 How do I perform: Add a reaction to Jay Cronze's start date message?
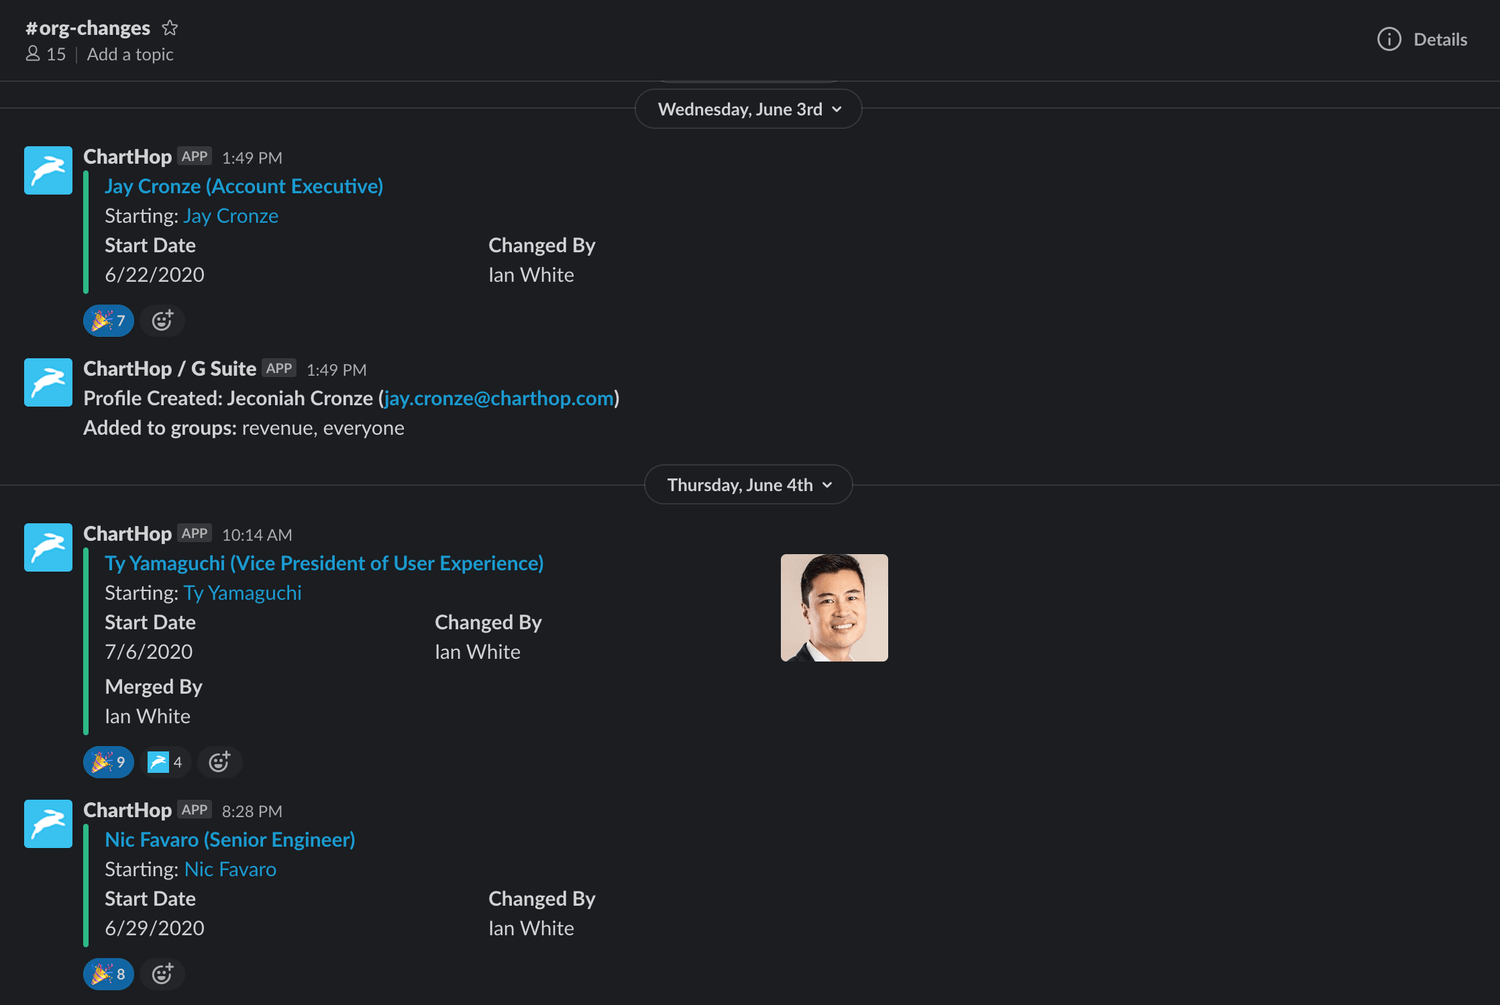pyautogui.click(x=162, y=320)
